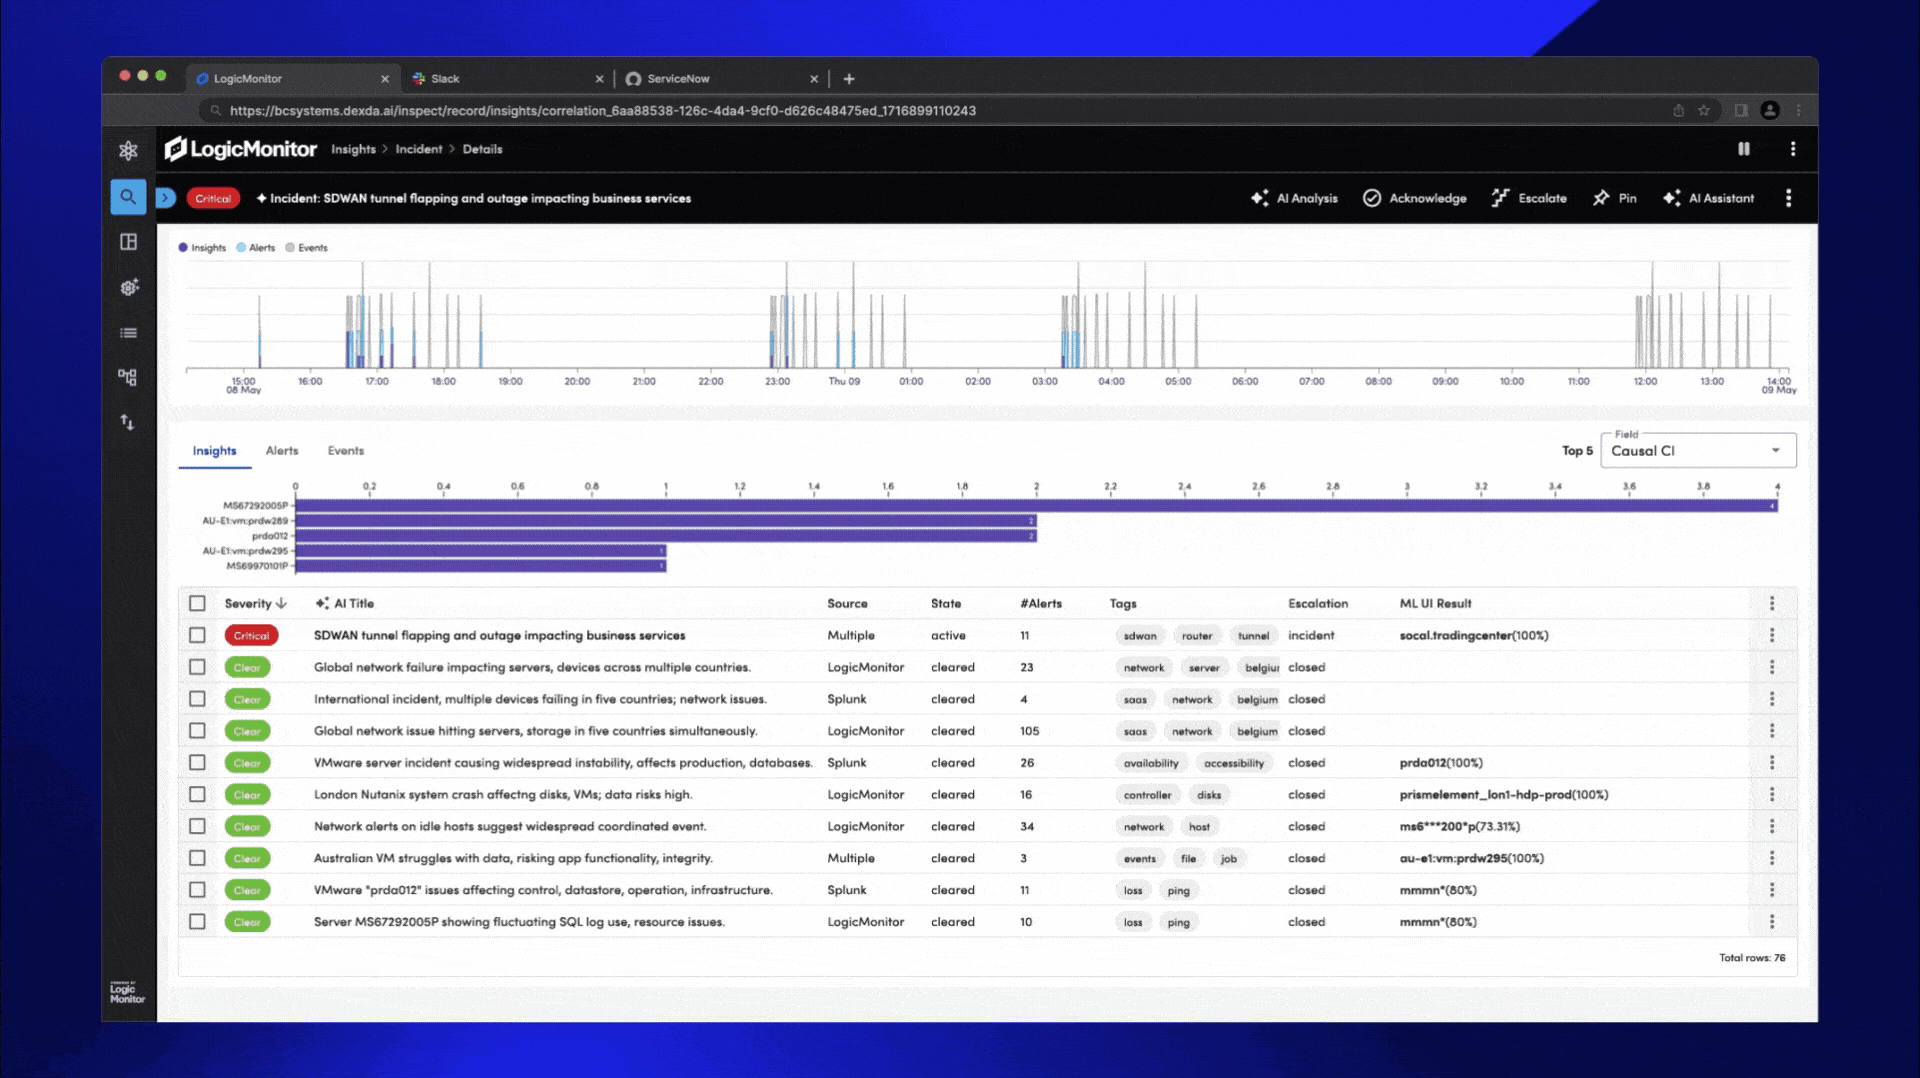Open the topology hierarchy icon in sidebar
The image size is (1920, 1078).
pos(128,377)
